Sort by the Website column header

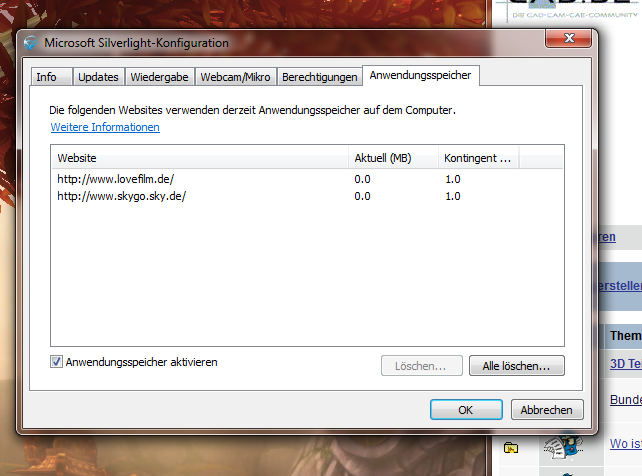point(200,158)
